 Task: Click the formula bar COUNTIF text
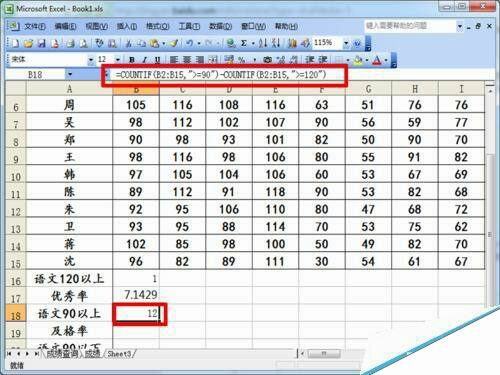pyautogui.click(x=221, y=75)
